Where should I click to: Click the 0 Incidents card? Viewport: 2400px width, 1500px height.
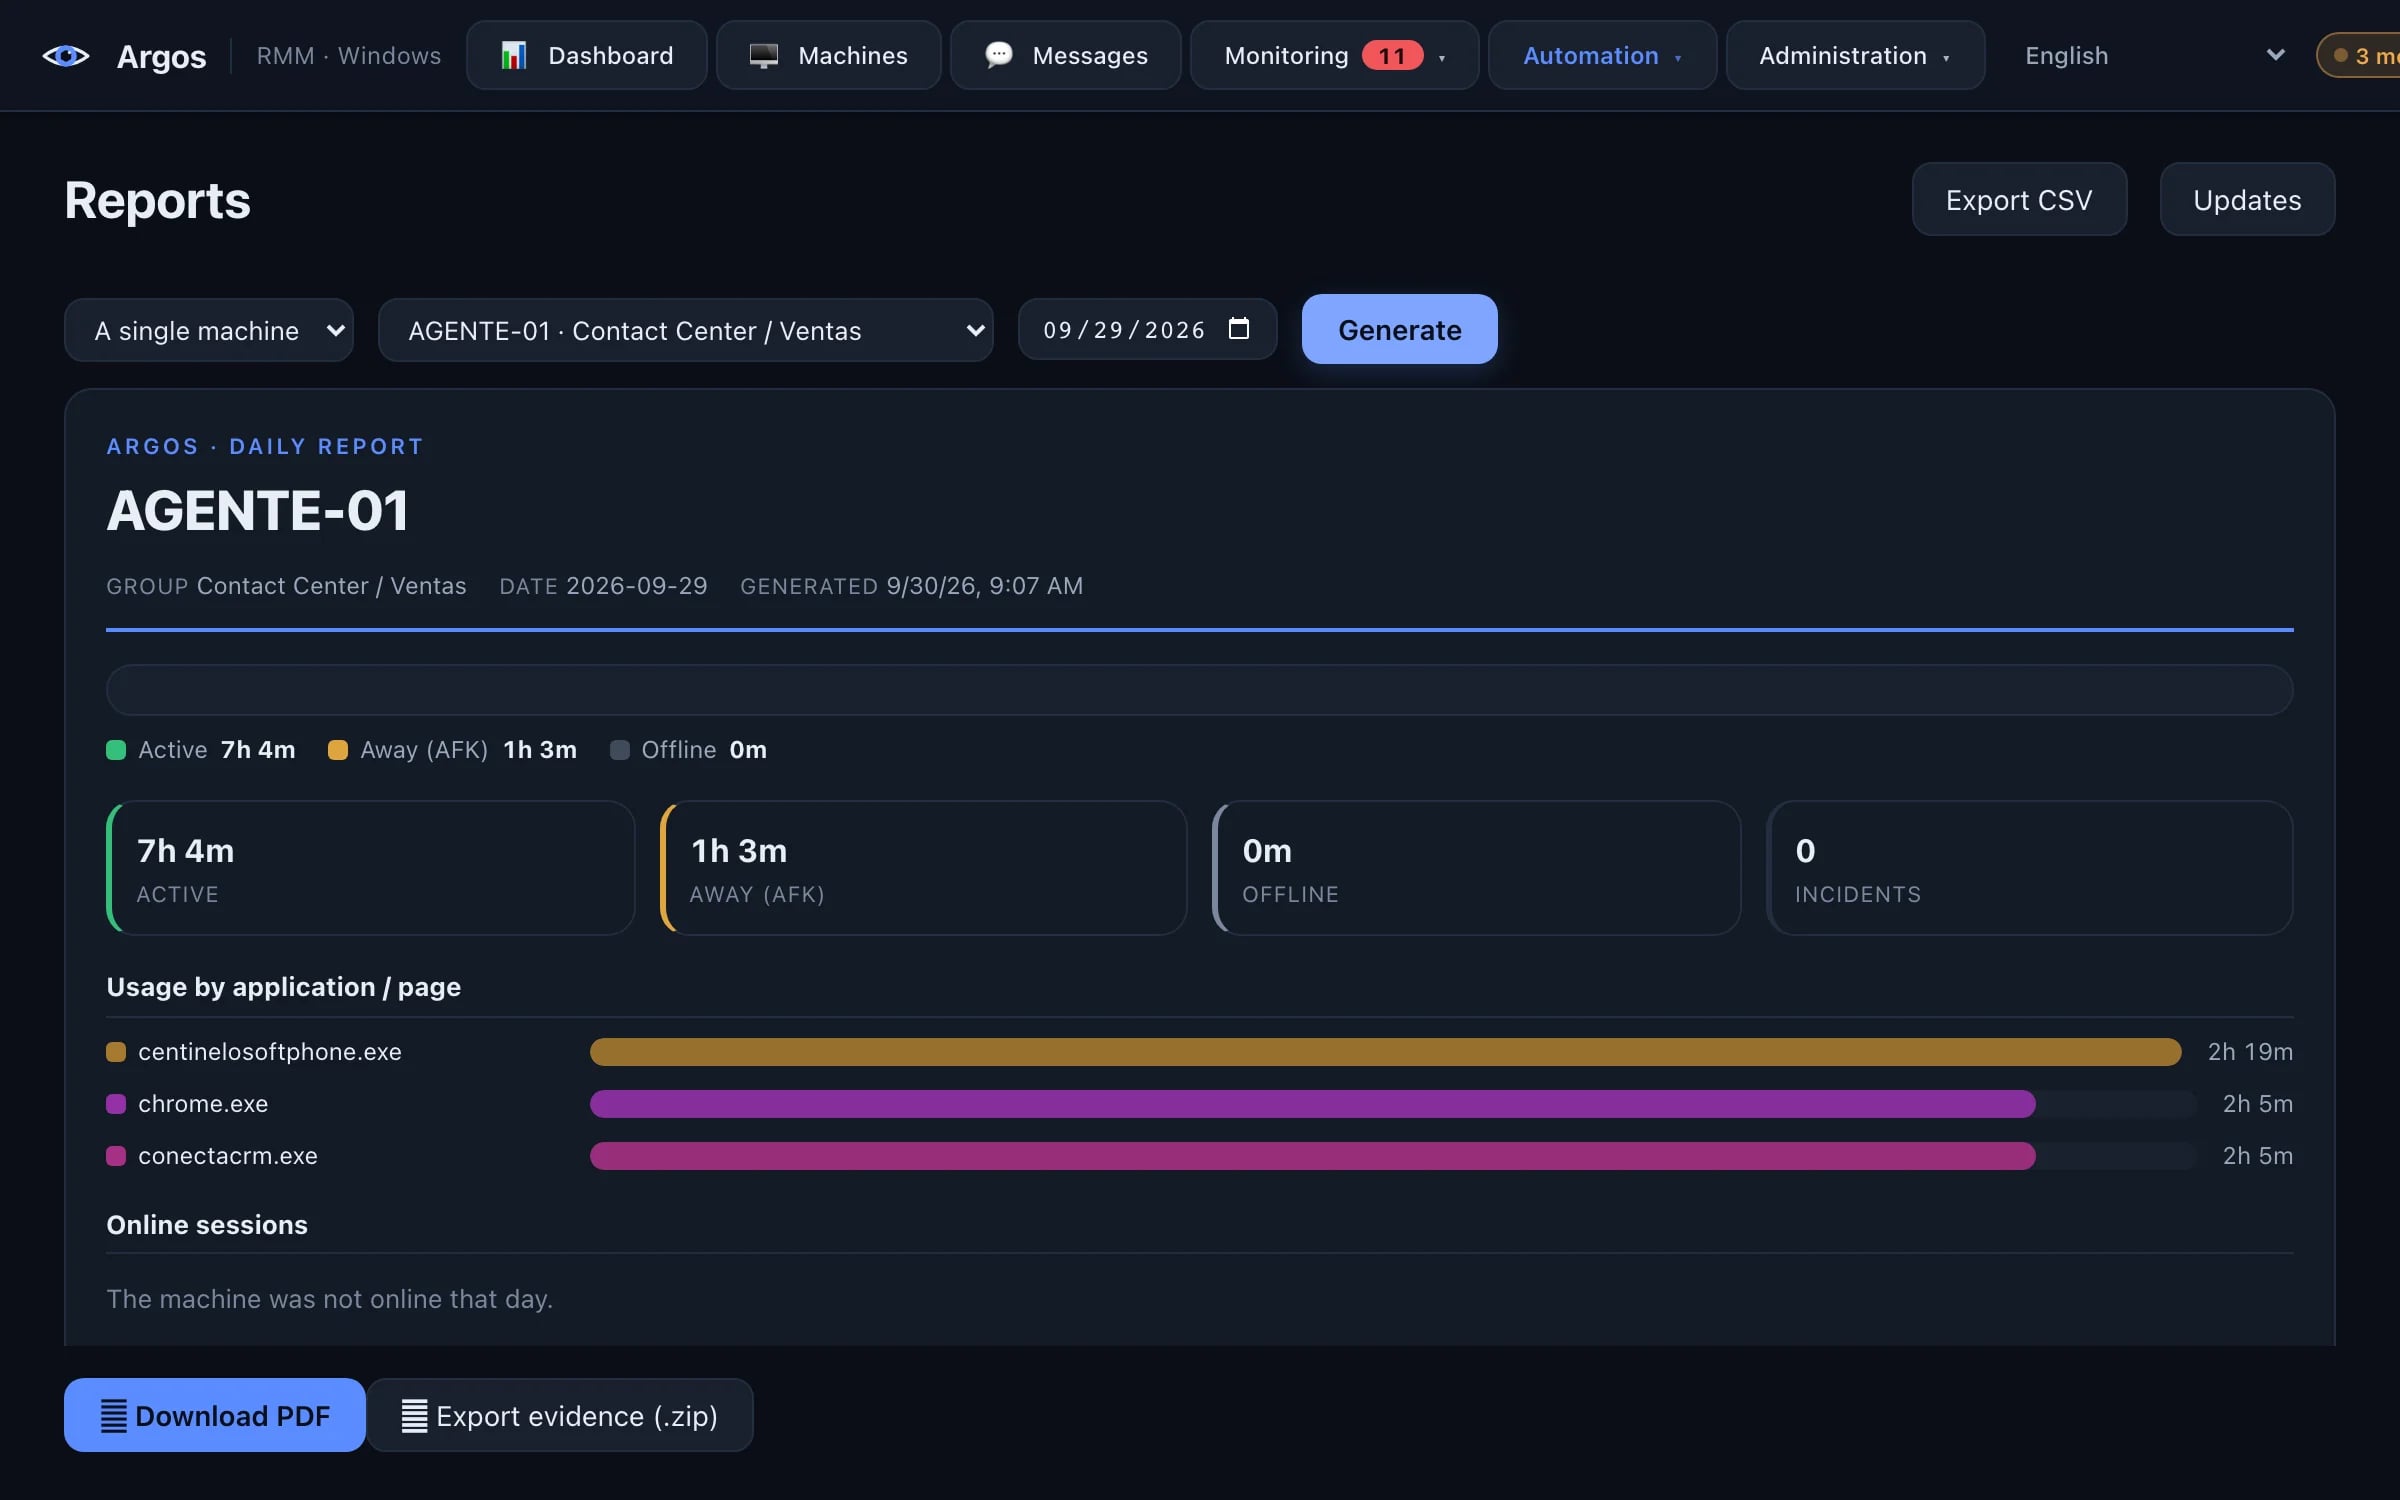2029,868
